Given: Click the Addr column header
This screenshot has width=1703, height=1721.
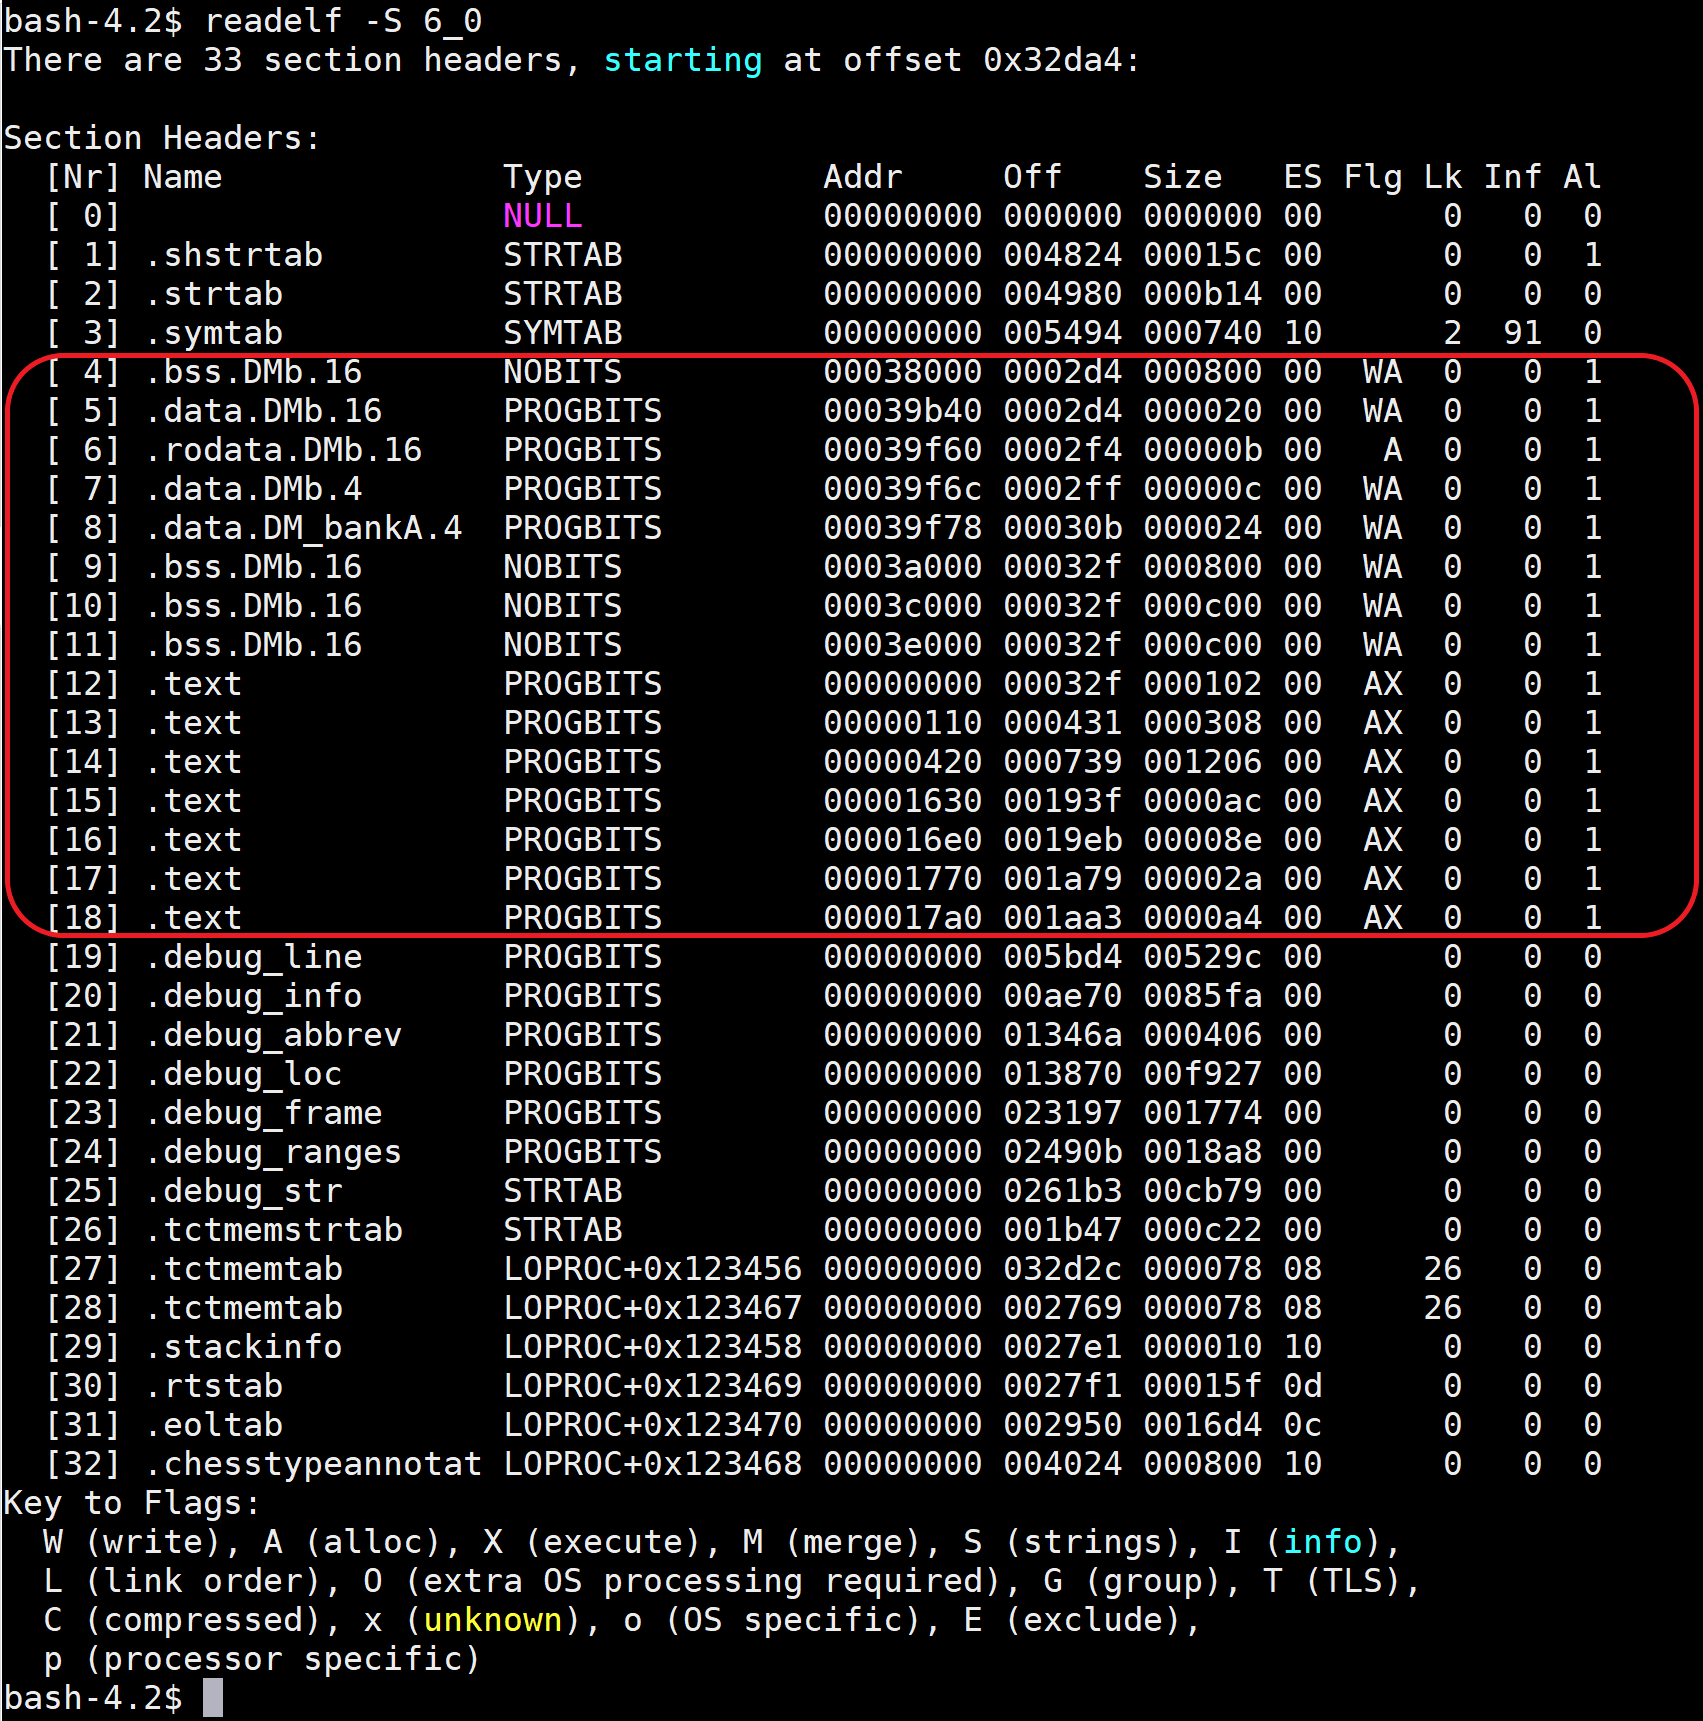Looking at the screenshot, I should pos(862,177).
